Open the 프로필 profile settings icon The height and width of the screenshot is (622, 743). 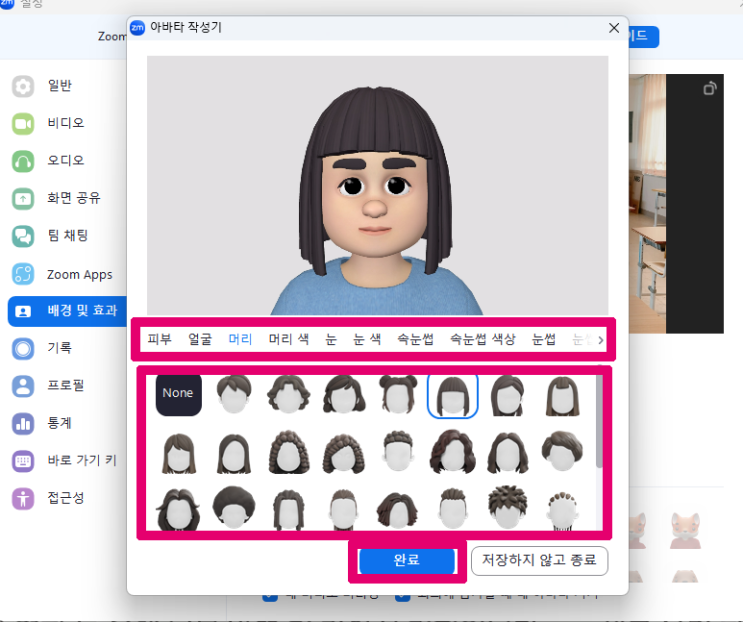pyautogui.click(x=22, y=386)
